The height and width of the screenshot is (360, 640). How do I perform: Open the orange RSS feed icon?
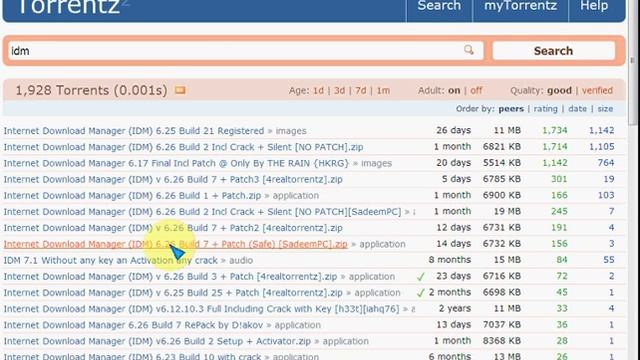point(180,90)
